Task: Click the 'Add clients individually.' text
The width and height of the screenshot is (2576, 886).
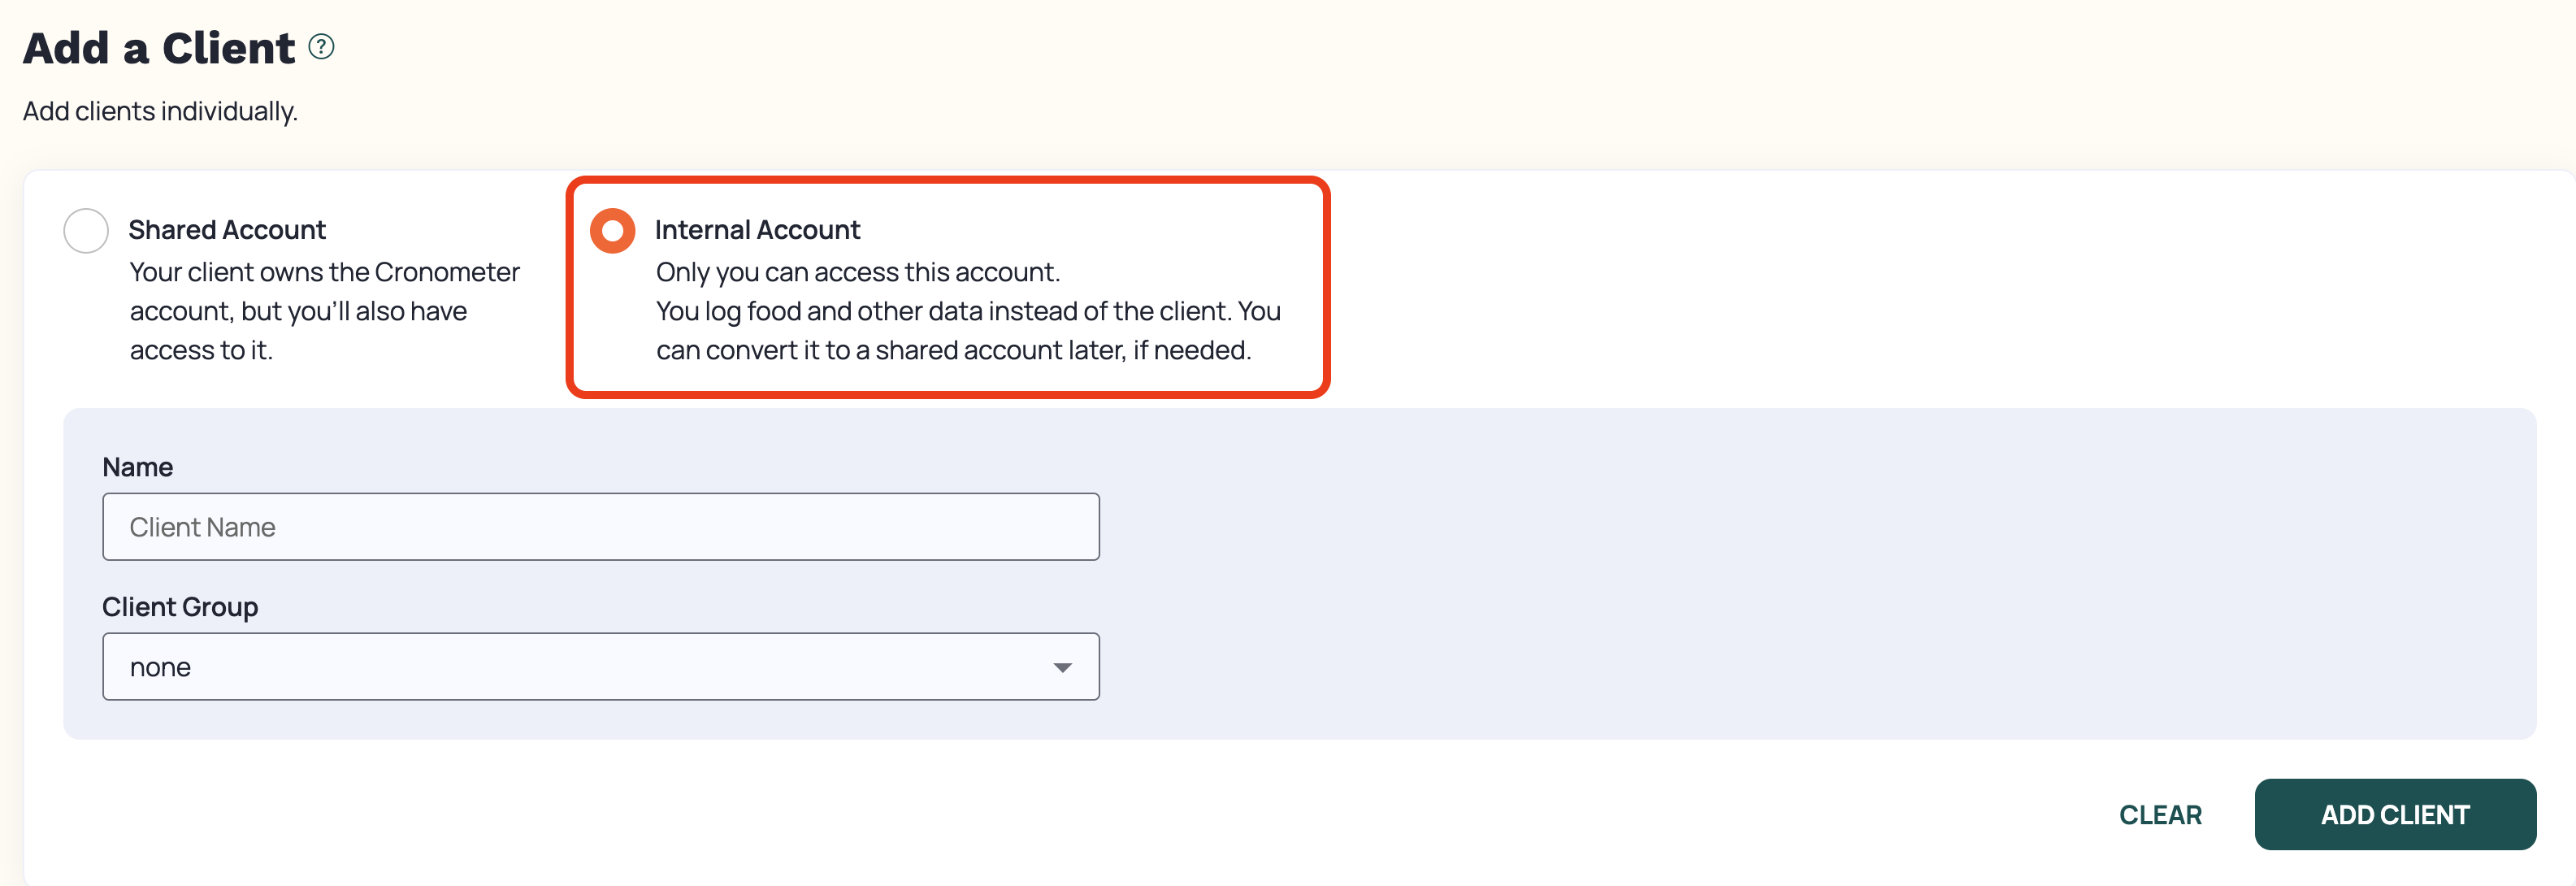Action: 161,111
